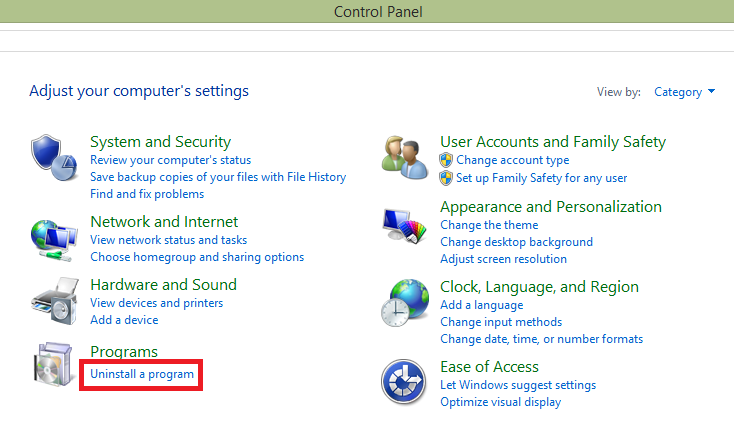Click the System and Security shield icon

pos(52,157)
